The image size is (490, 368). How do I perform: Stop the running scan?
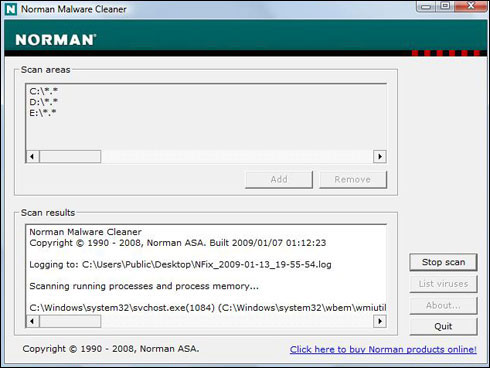pos(443,262)
